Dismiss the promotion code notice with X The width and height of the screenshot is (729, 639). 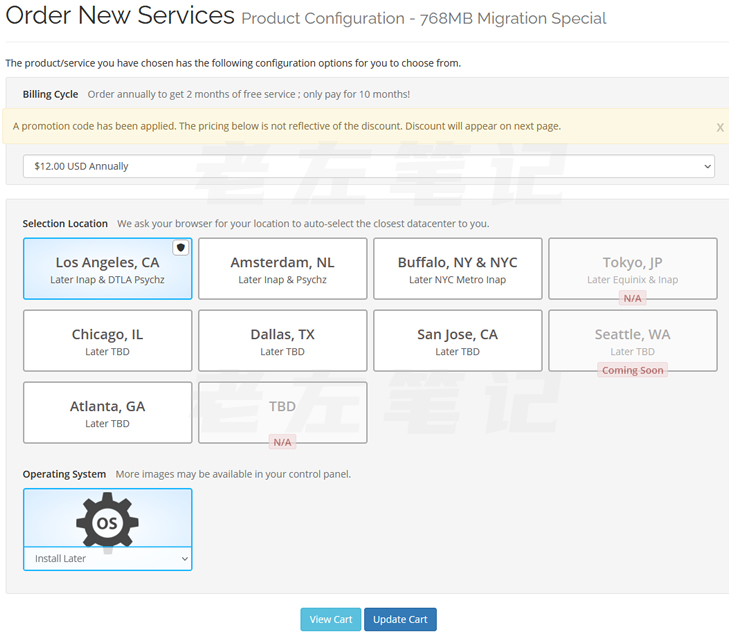tap(720, 127)
